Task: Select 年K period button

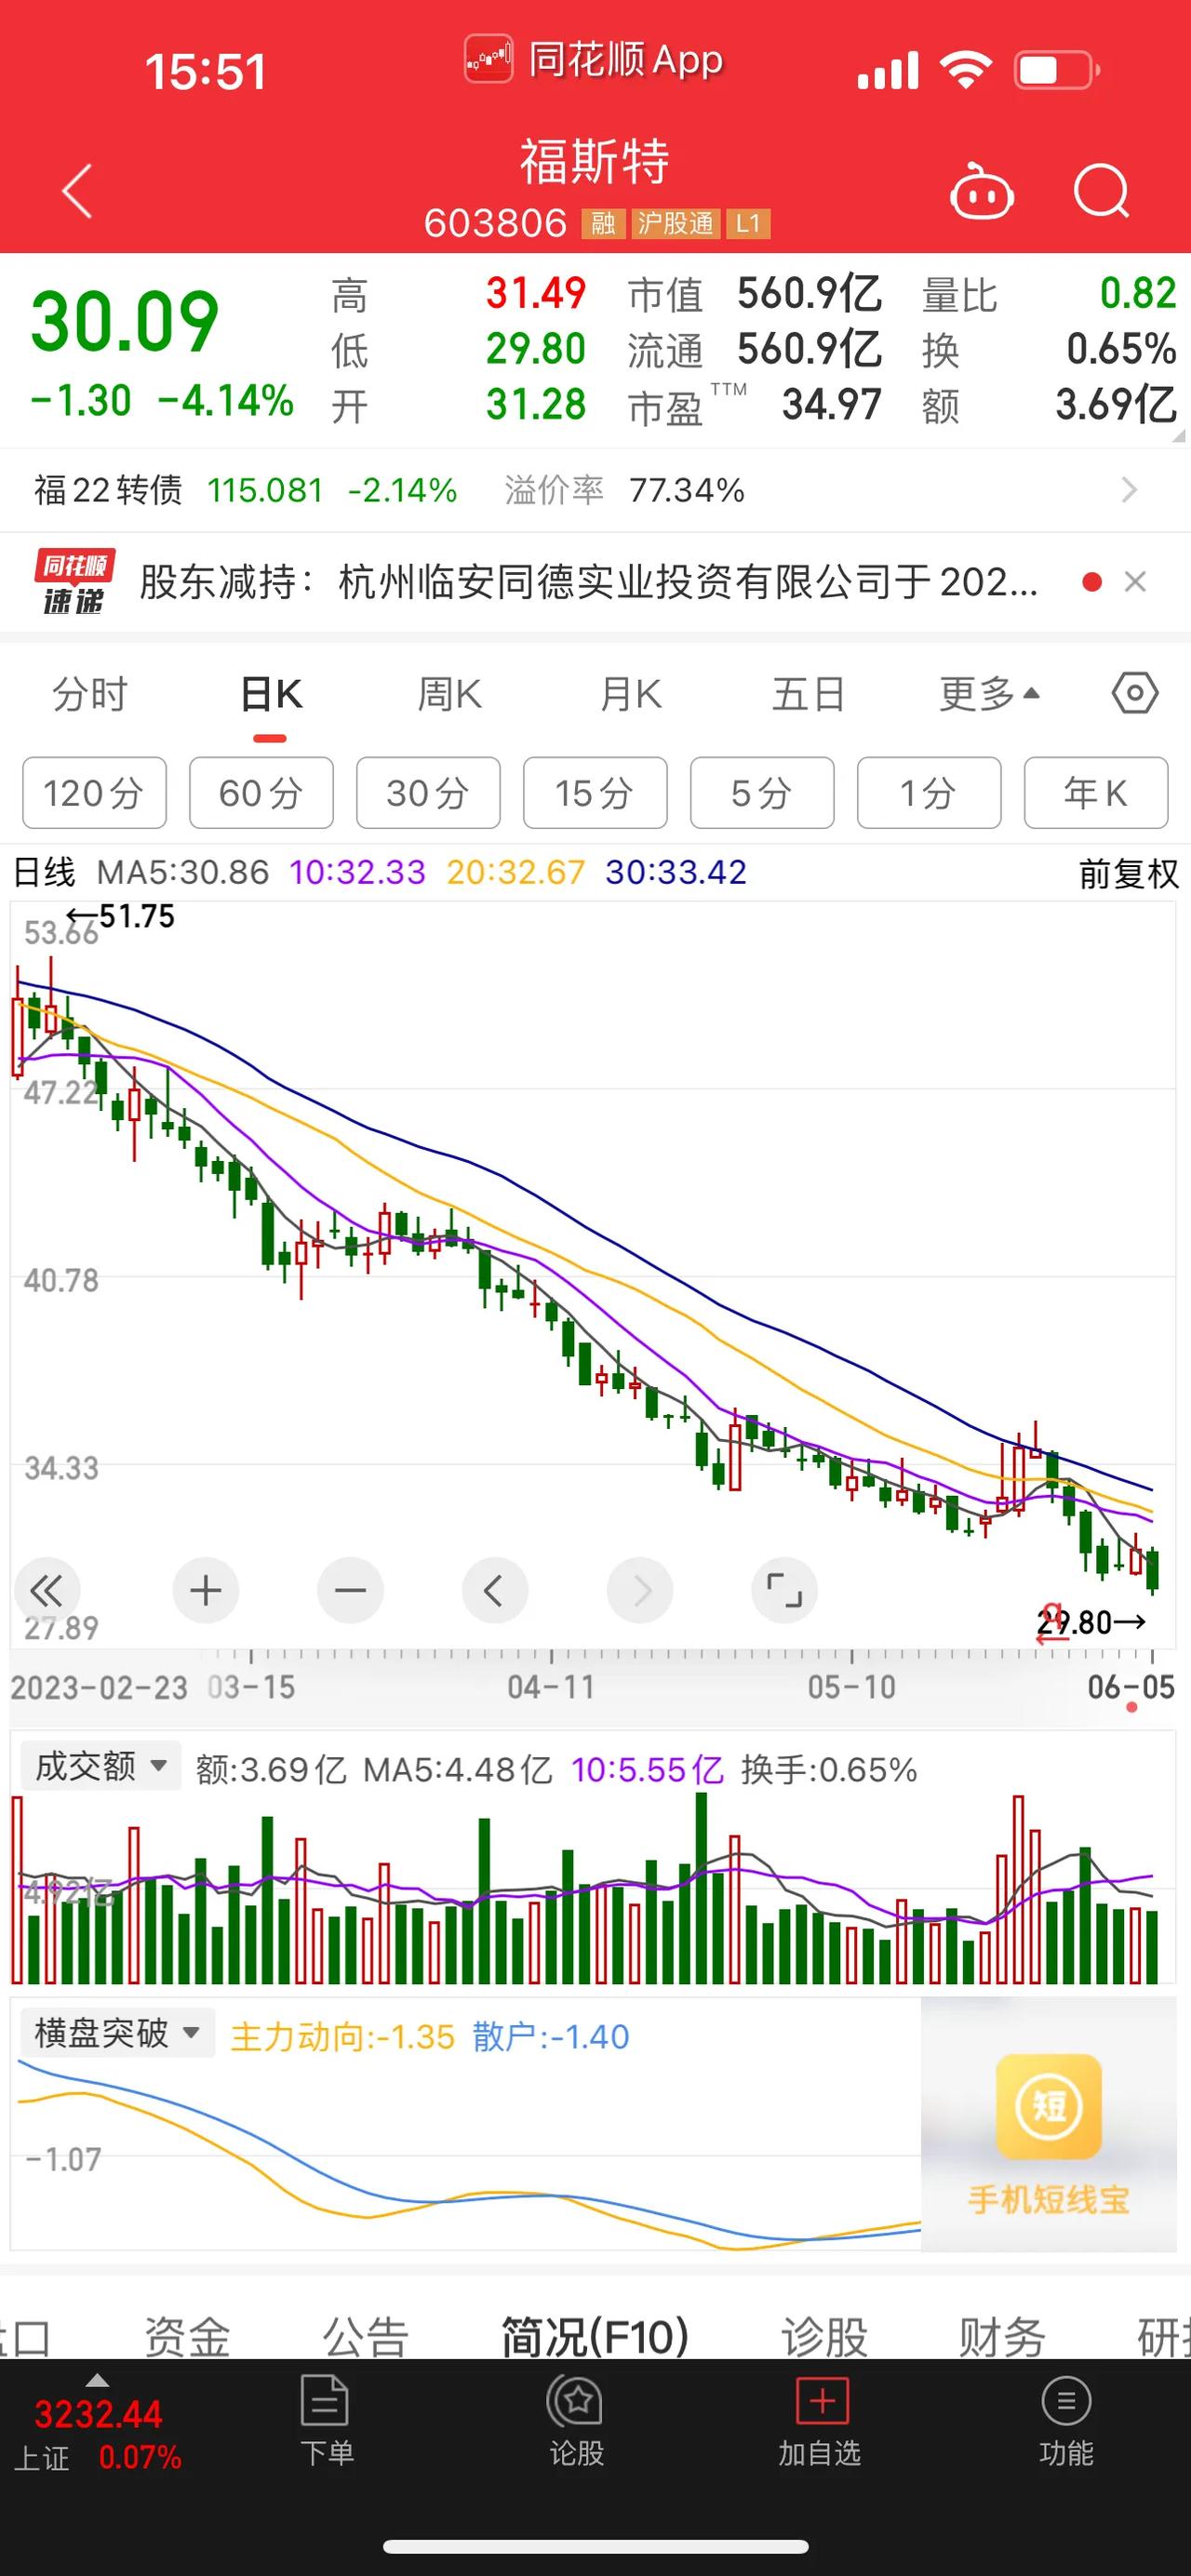Action: [1096, 793]
